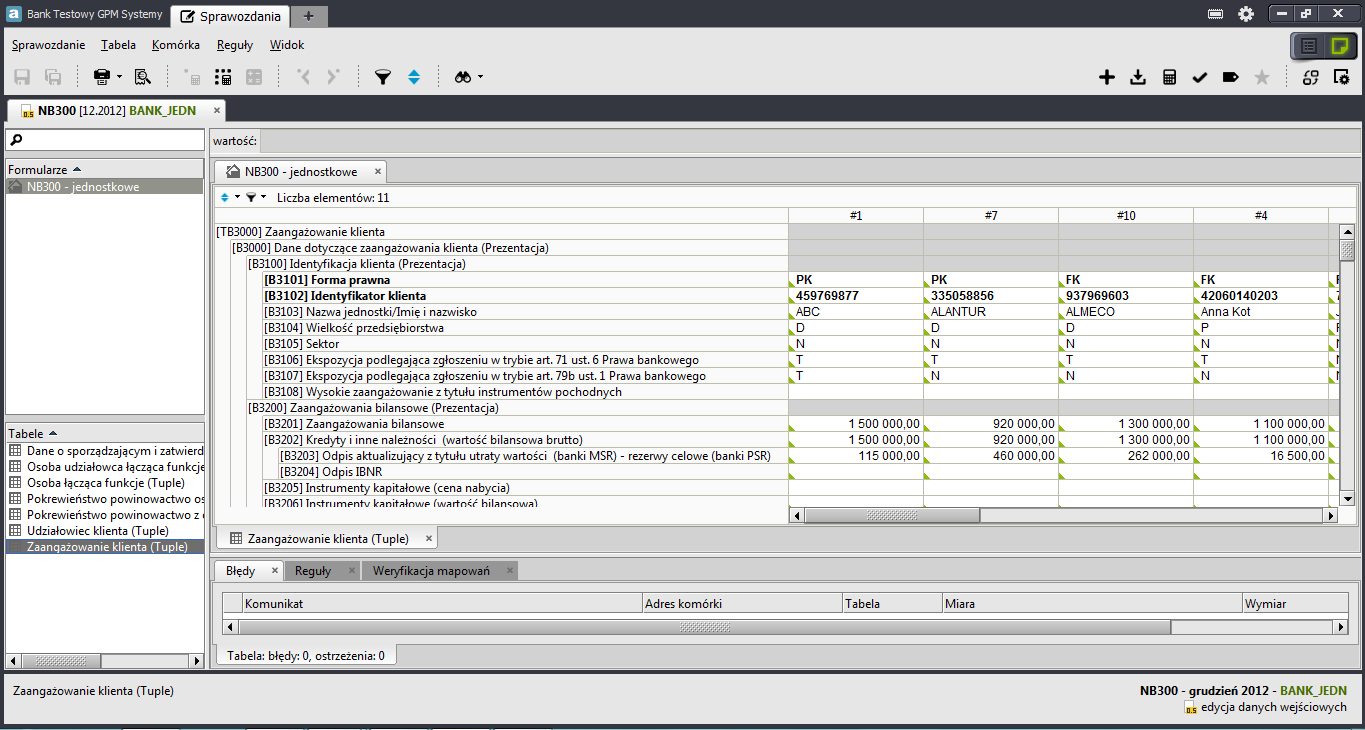Click the cell with value 459769877

[x=856, y=296]
